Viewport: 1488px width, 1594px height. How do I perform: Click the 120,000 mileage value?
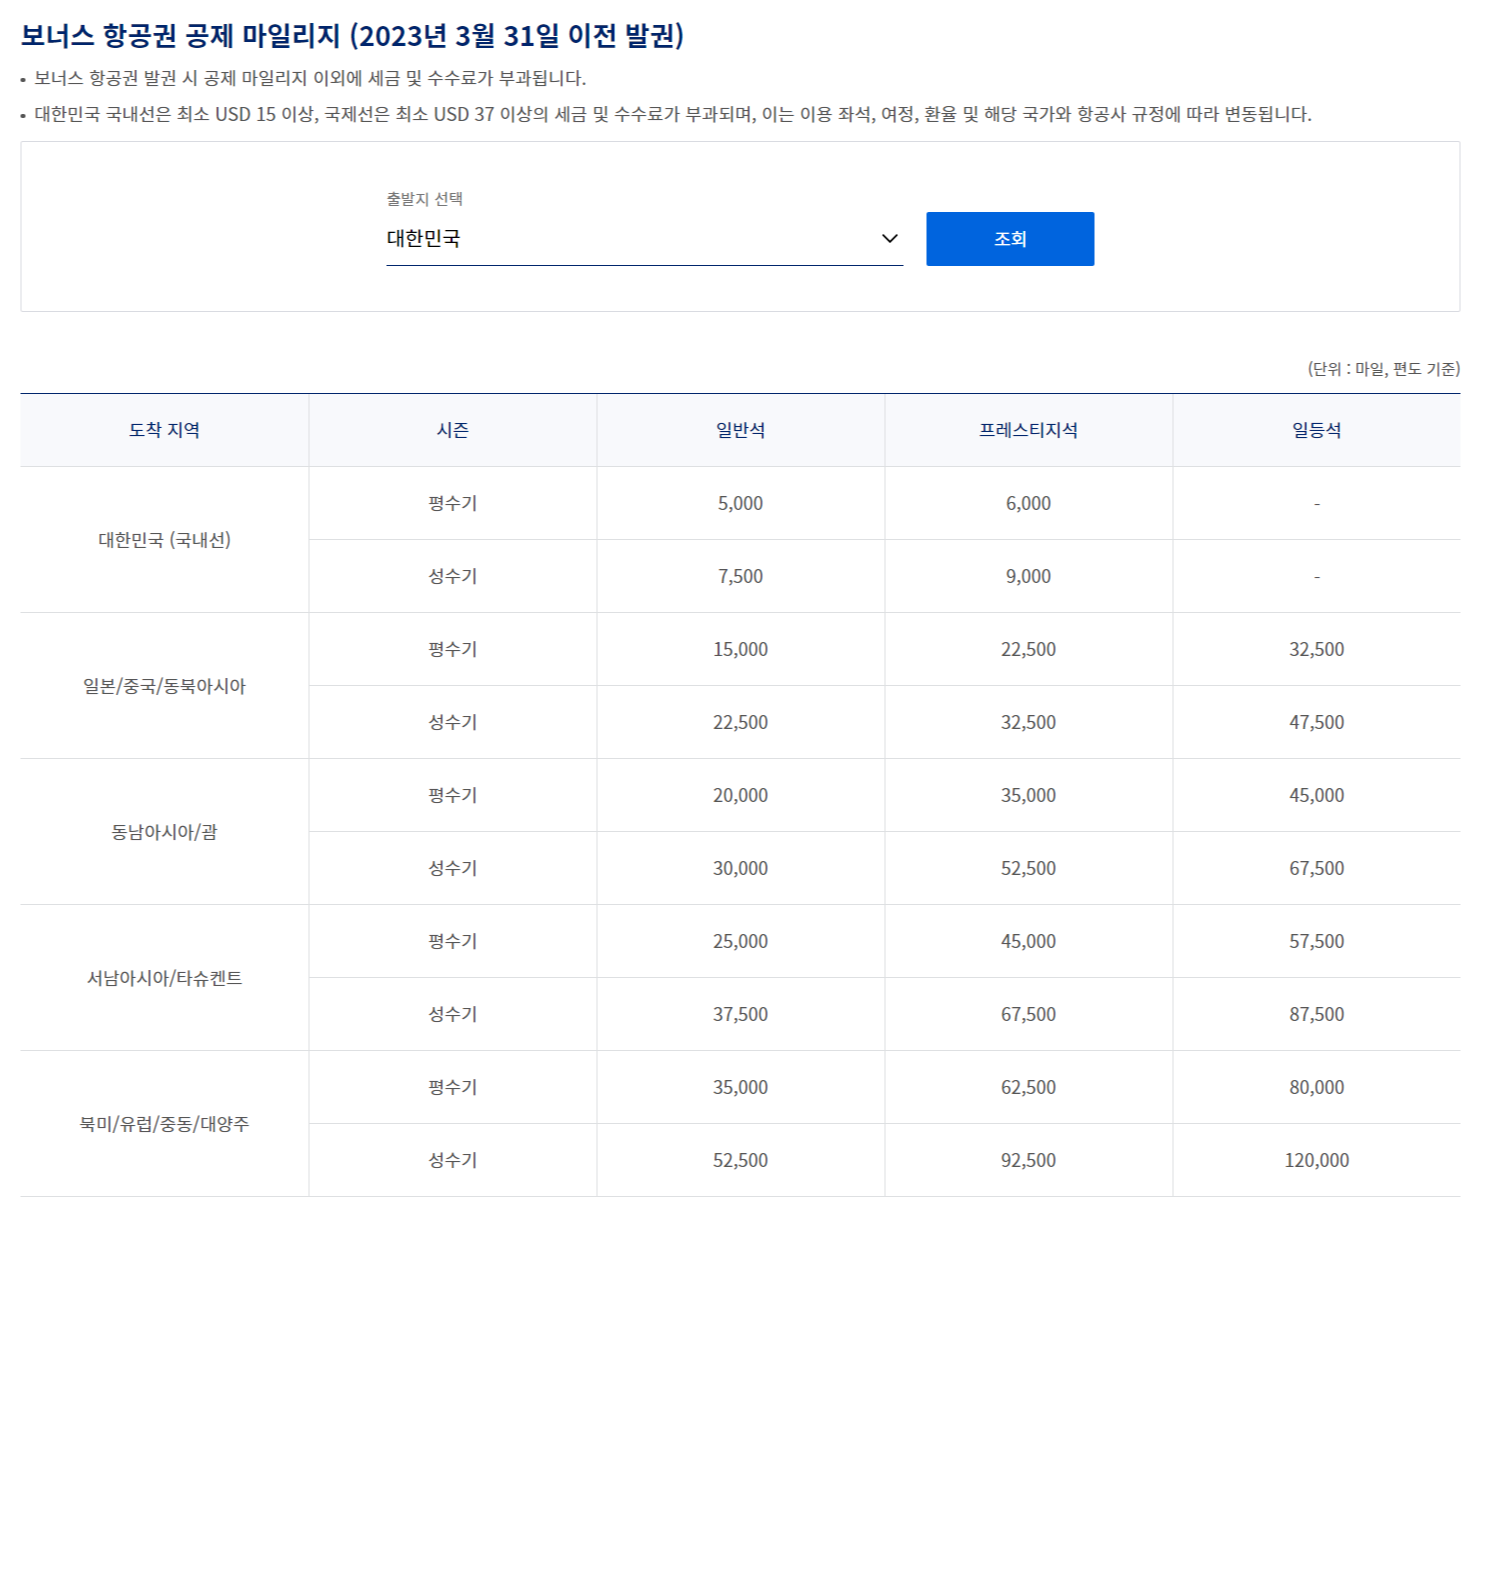coord(1316,1161)
